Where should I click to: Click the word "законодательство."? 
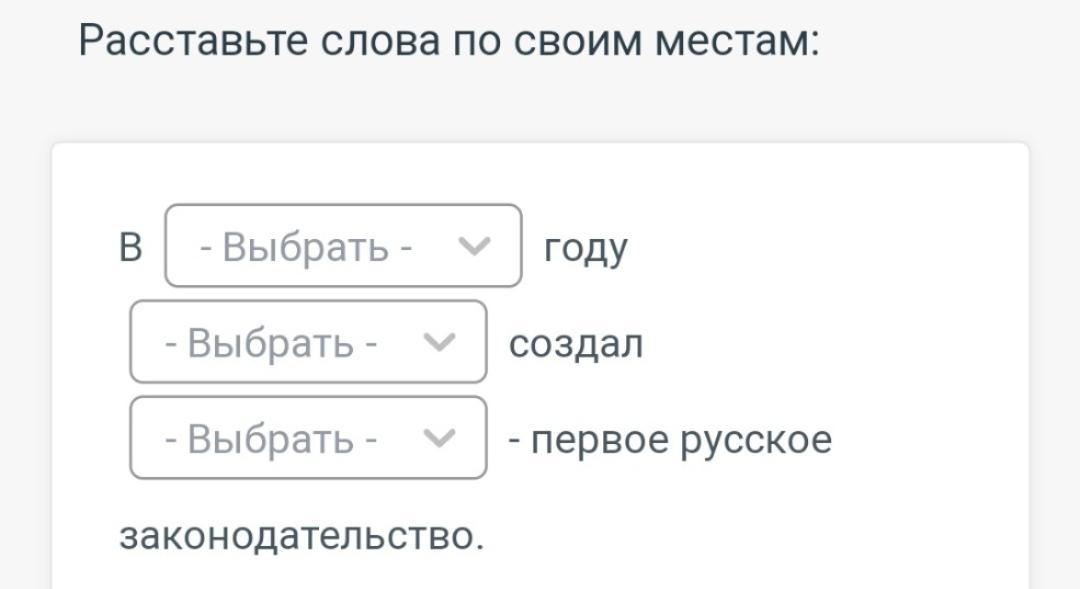coord(301,535)
